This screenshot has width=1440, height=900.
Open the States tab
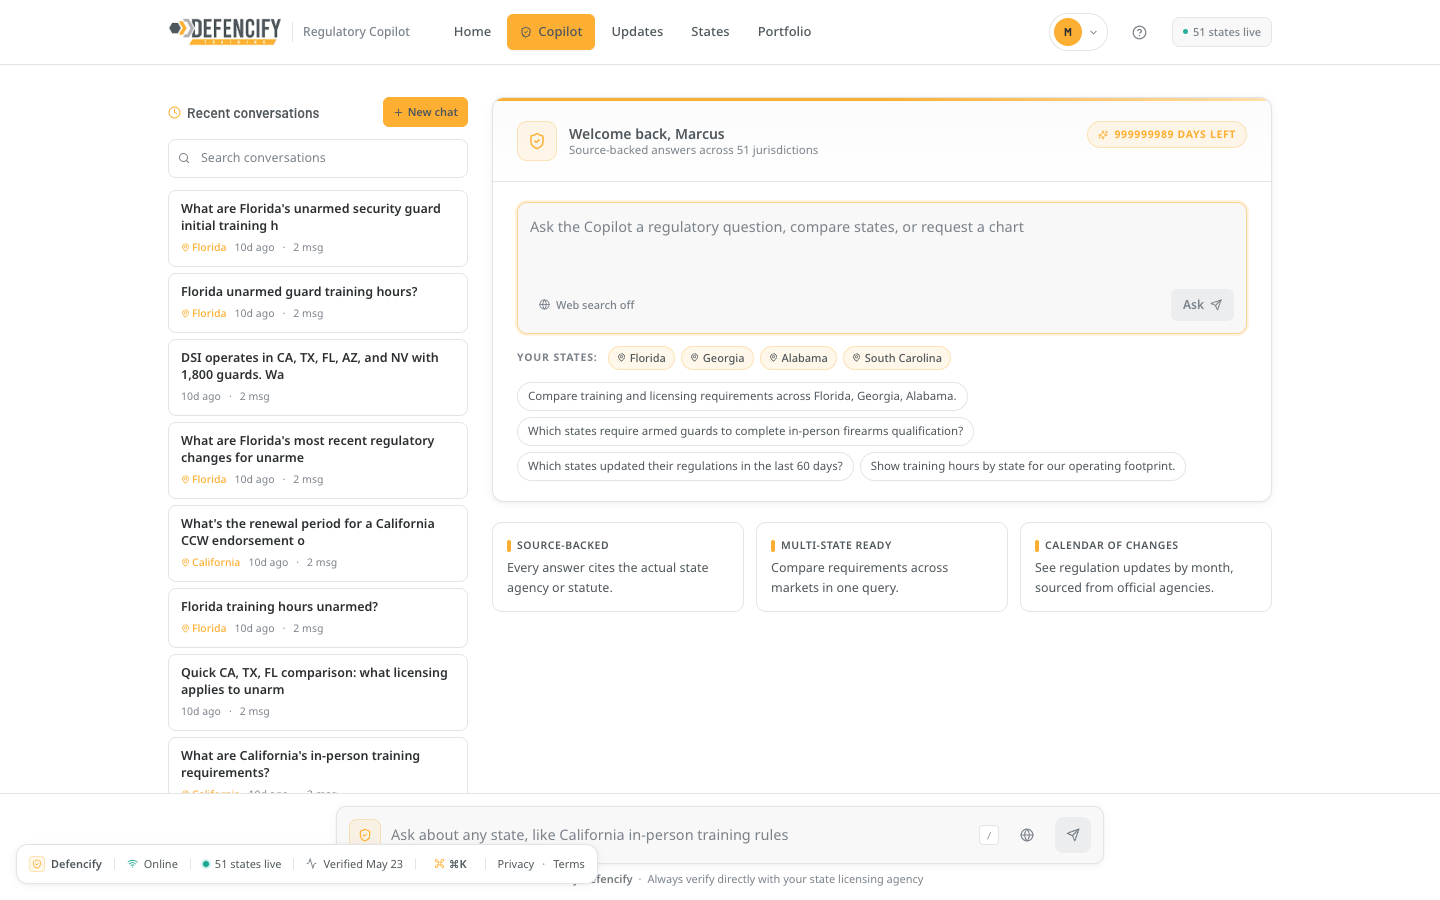pos(710,32)
